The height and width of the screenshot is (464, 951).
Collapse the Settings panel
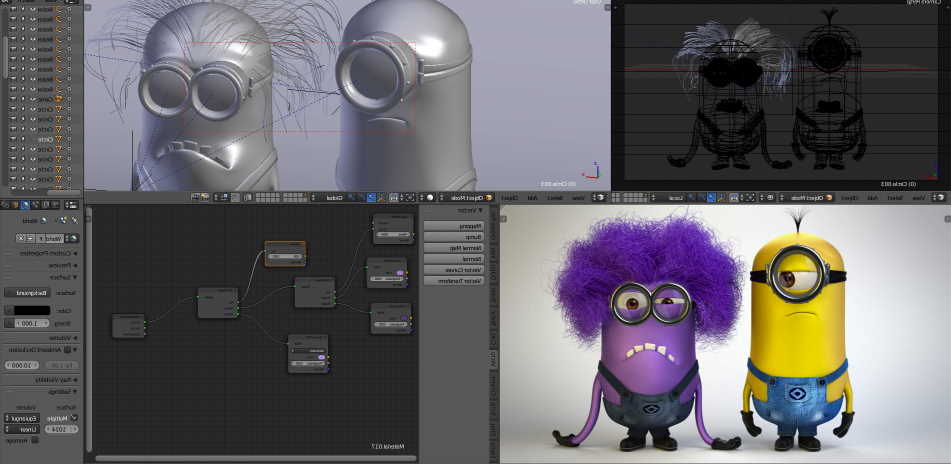[61, 391]
